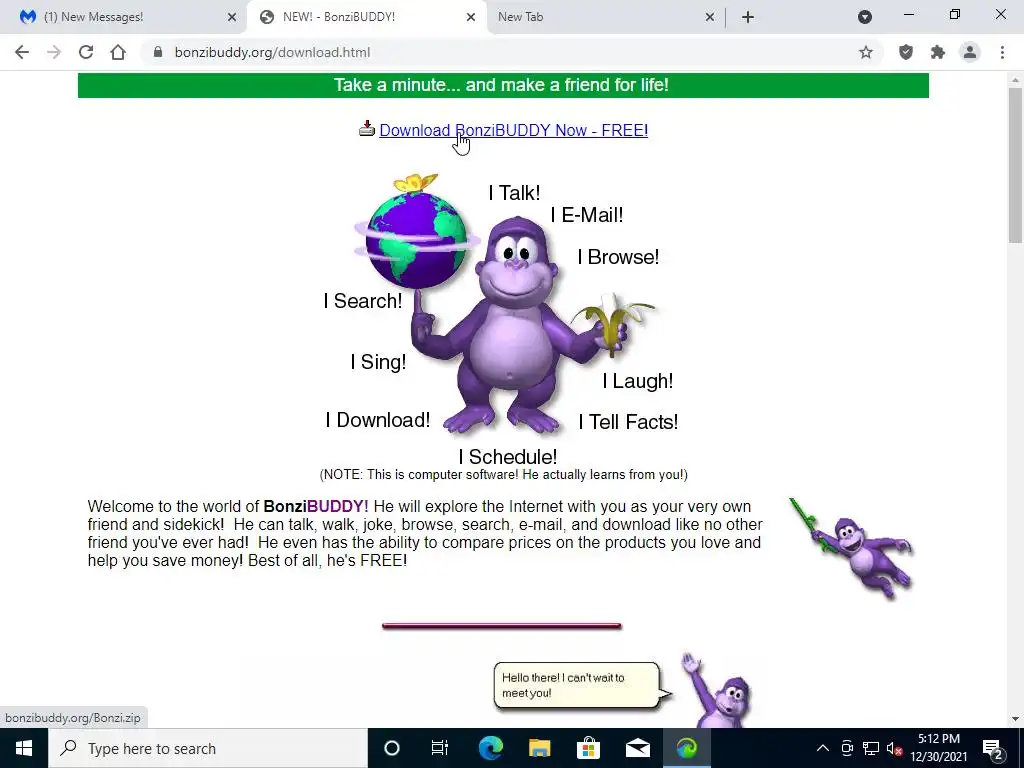Image resolution: width=1024 pixels, height=768 pixels.
Task: Reload the BonziBUDDY page
Action: tap(86, 52)
